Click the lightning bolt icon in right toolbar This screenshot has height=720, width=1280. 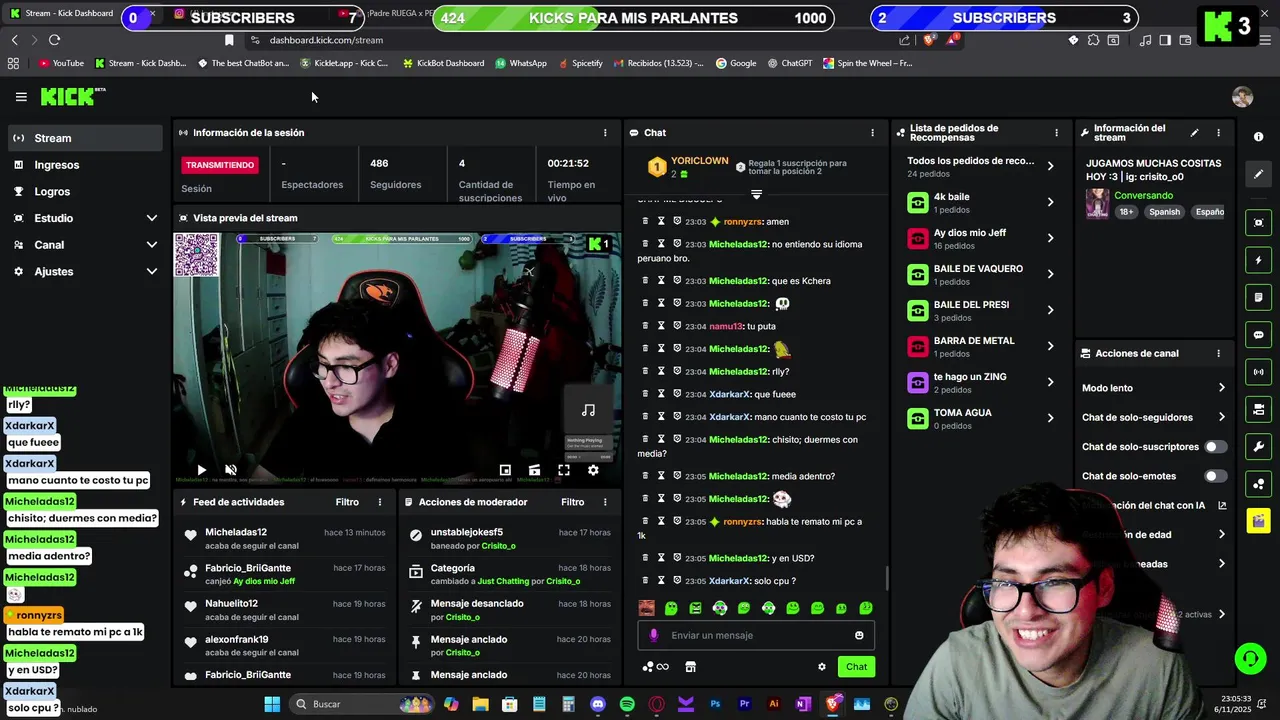click(x=1259, y=260)
